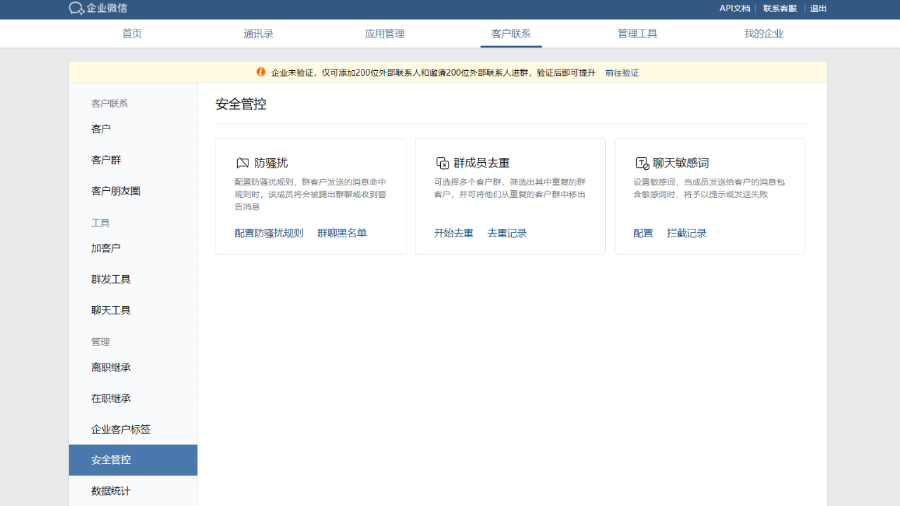
Task: Go to the 管理工具 tab
Action: point(637,33)
